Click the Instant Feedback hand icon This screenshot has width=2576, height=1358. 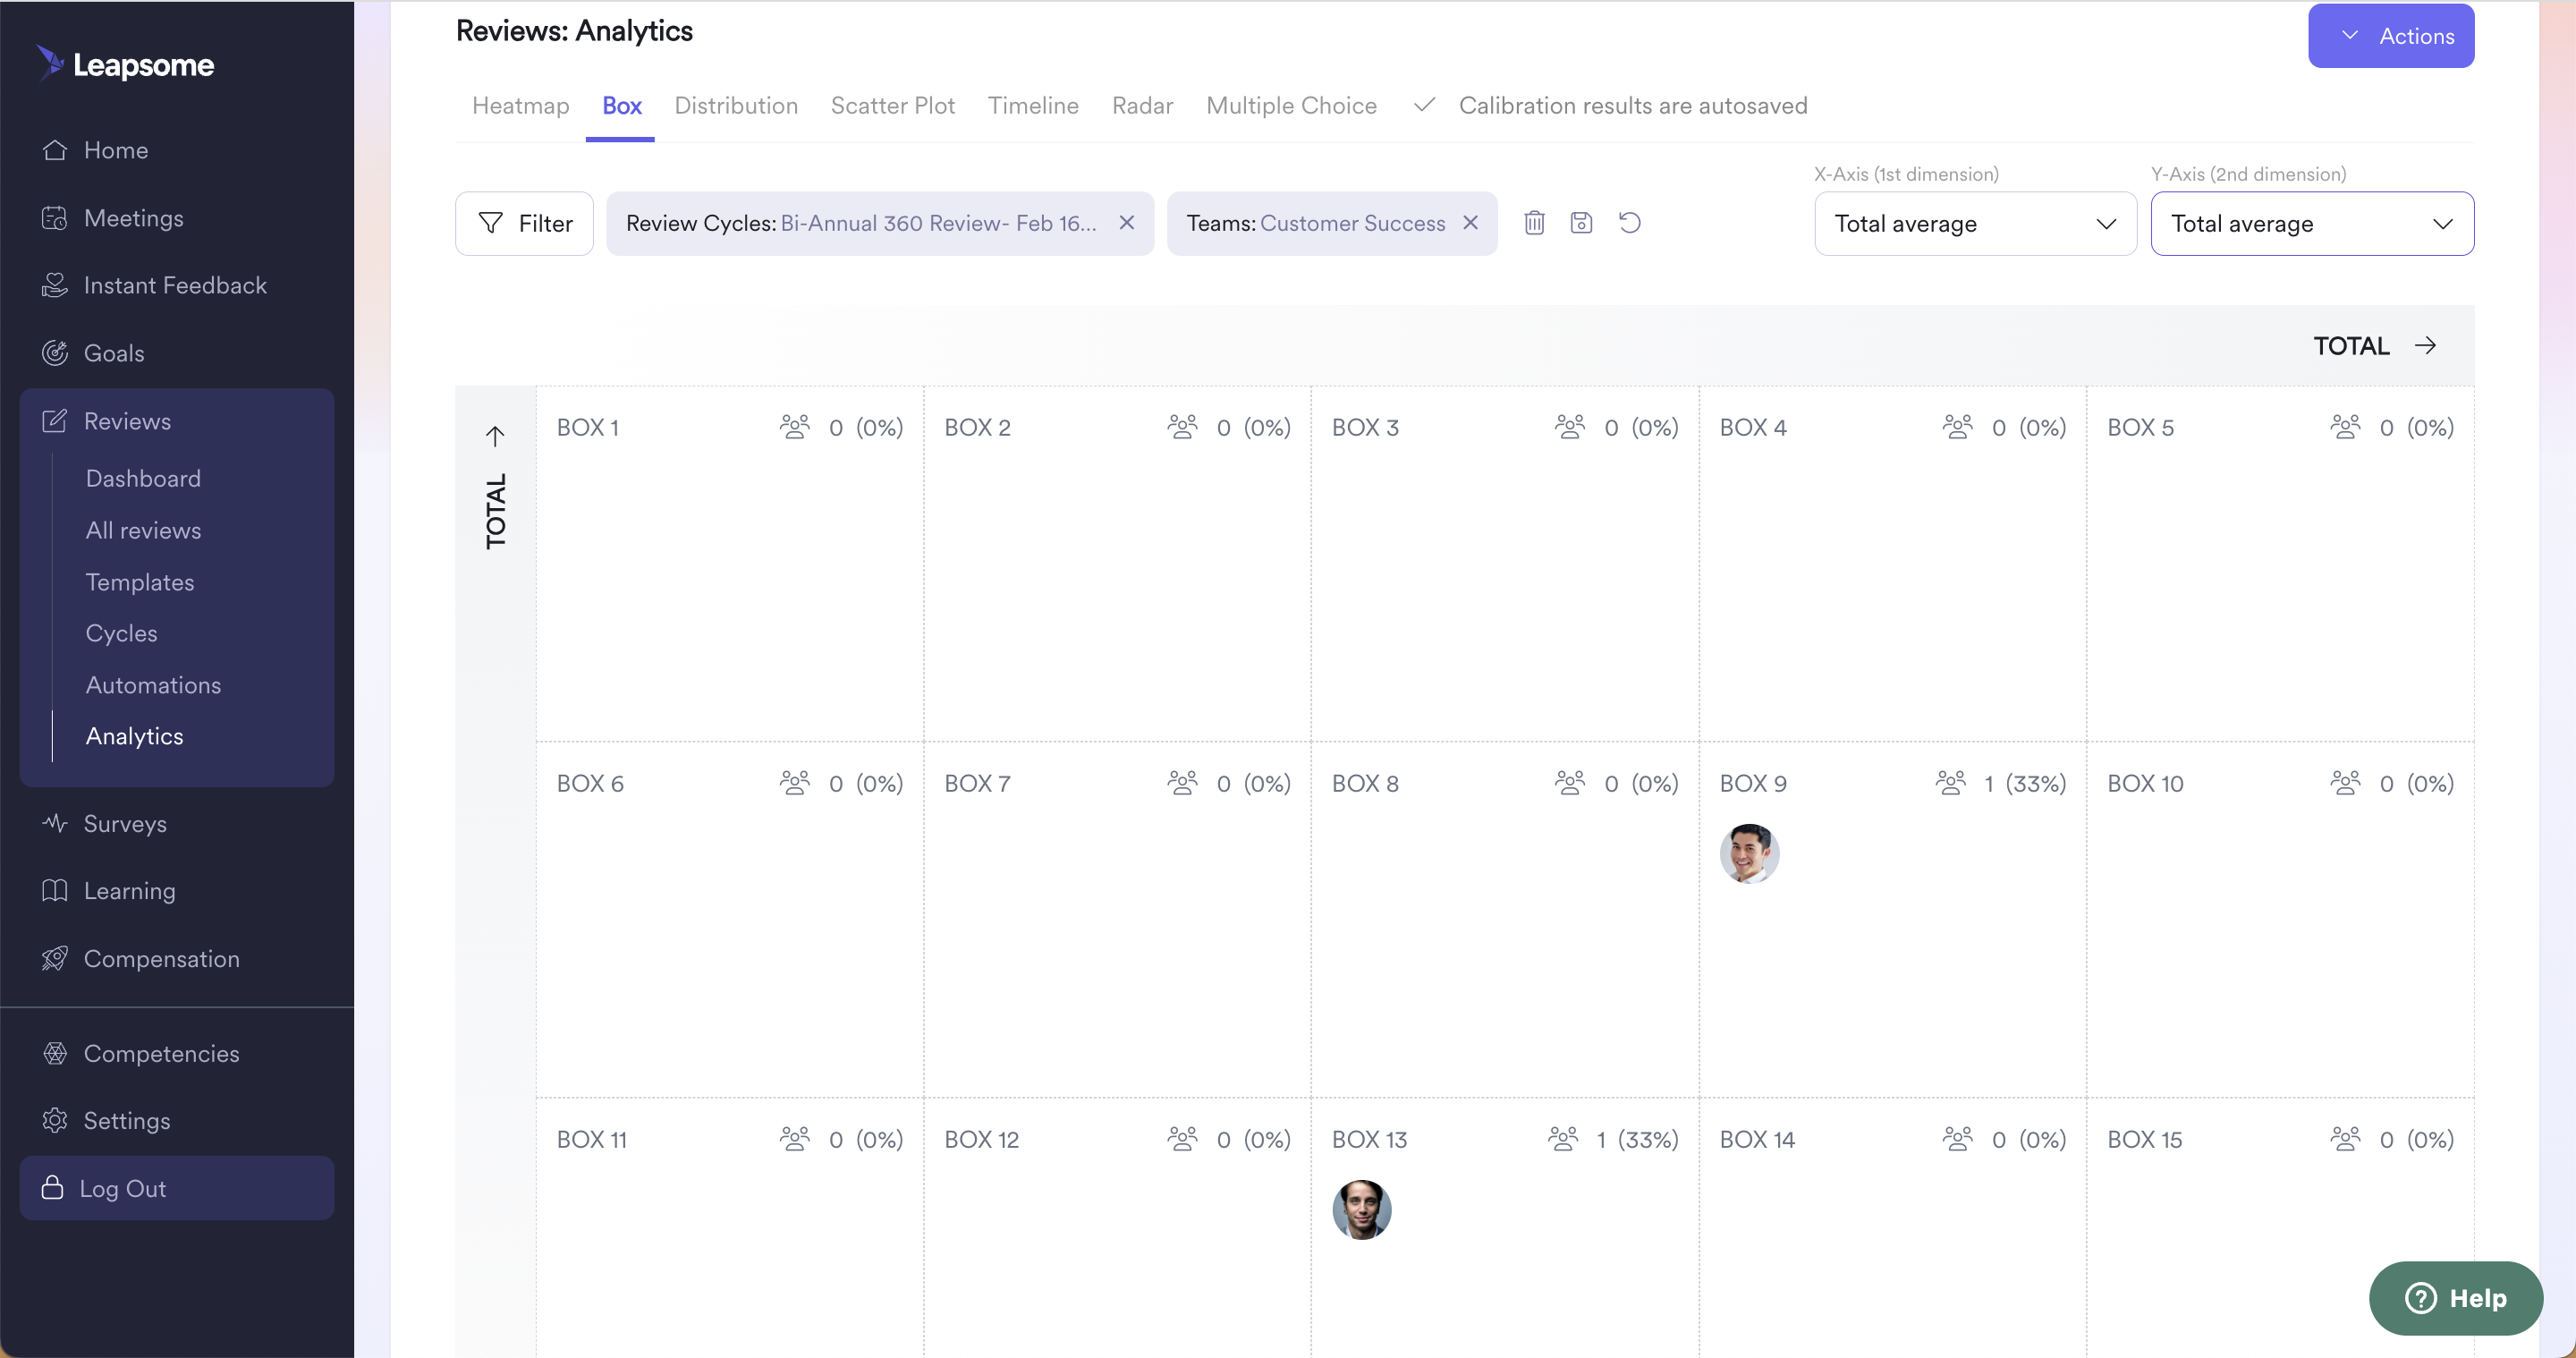click(55, 285)
